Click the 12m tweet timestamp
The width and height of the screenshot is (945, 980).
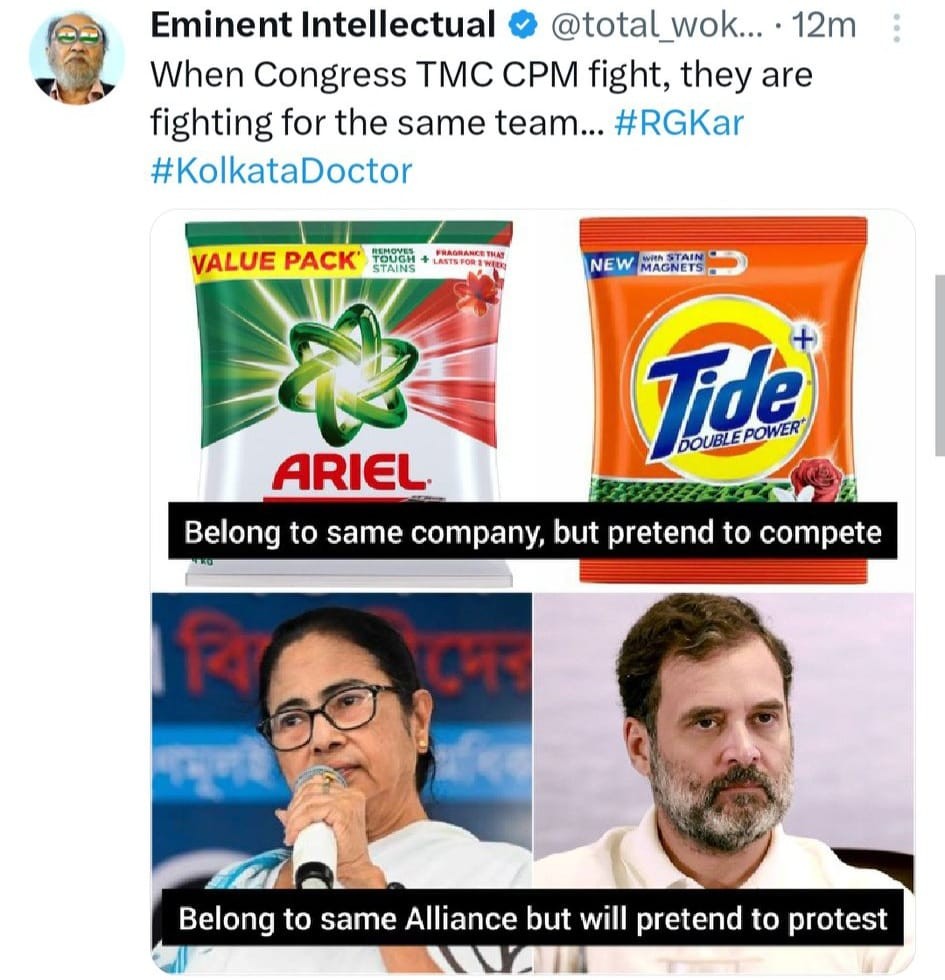[823, 25]
